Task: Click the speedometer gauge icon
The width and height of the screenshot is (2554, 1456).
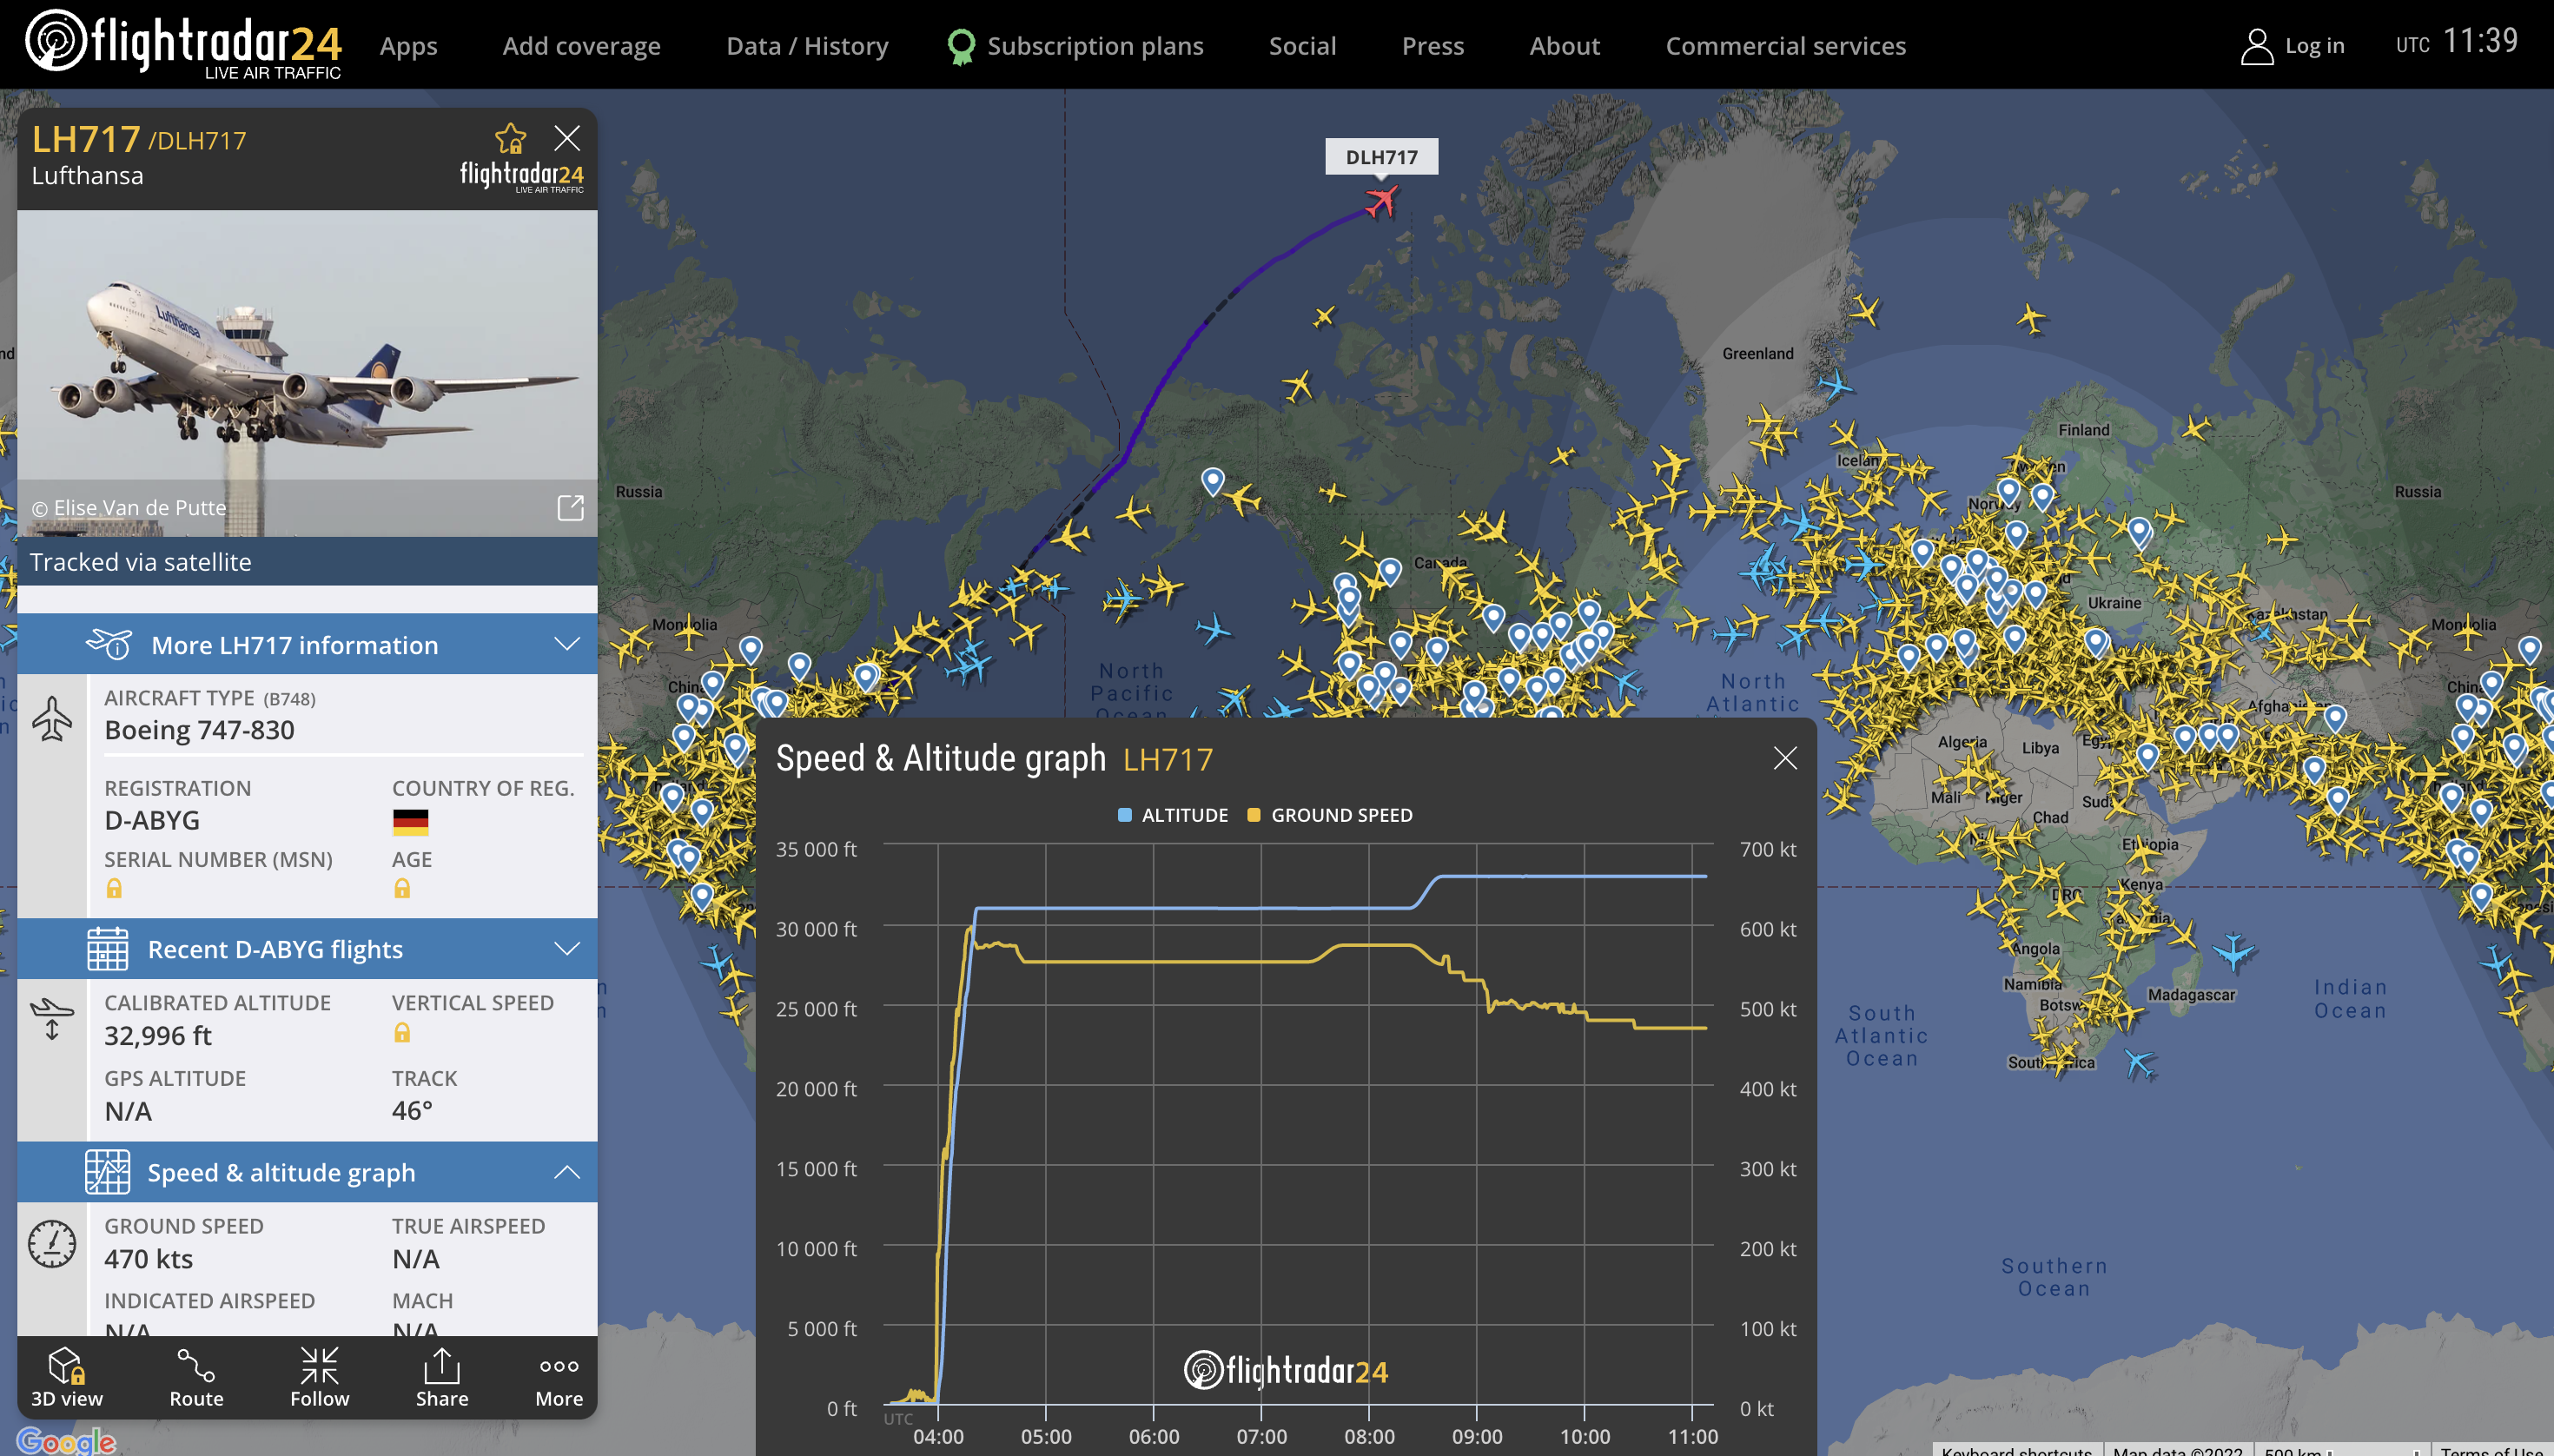Action: point(52,1244)
